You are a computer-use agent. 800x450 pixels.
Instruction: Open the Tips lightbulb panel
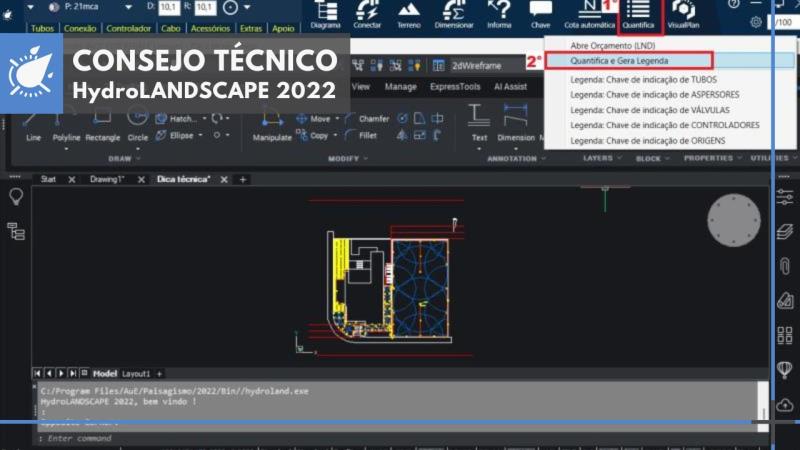(16, 196)
